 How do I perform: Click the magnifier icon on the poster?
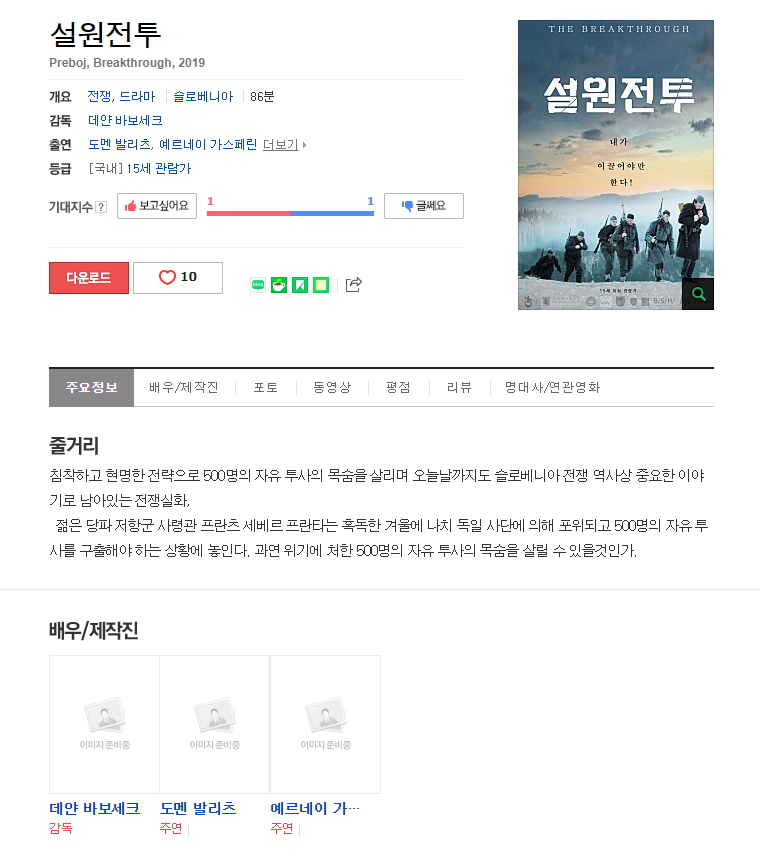pyautogui.click(x=698, y=294)
